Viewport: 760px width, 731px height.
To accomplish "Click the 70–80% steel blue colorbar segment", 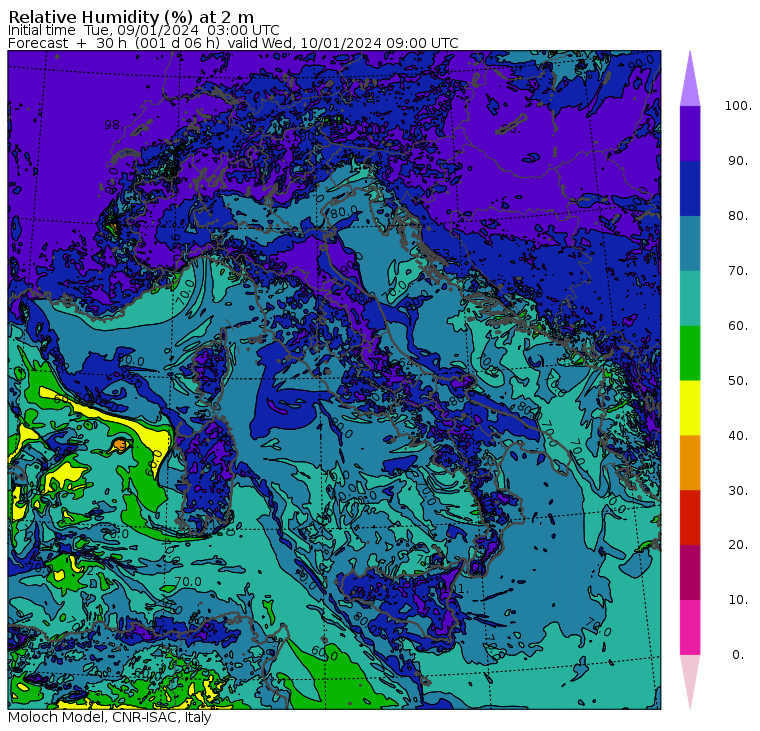I will tap(690, 243).
